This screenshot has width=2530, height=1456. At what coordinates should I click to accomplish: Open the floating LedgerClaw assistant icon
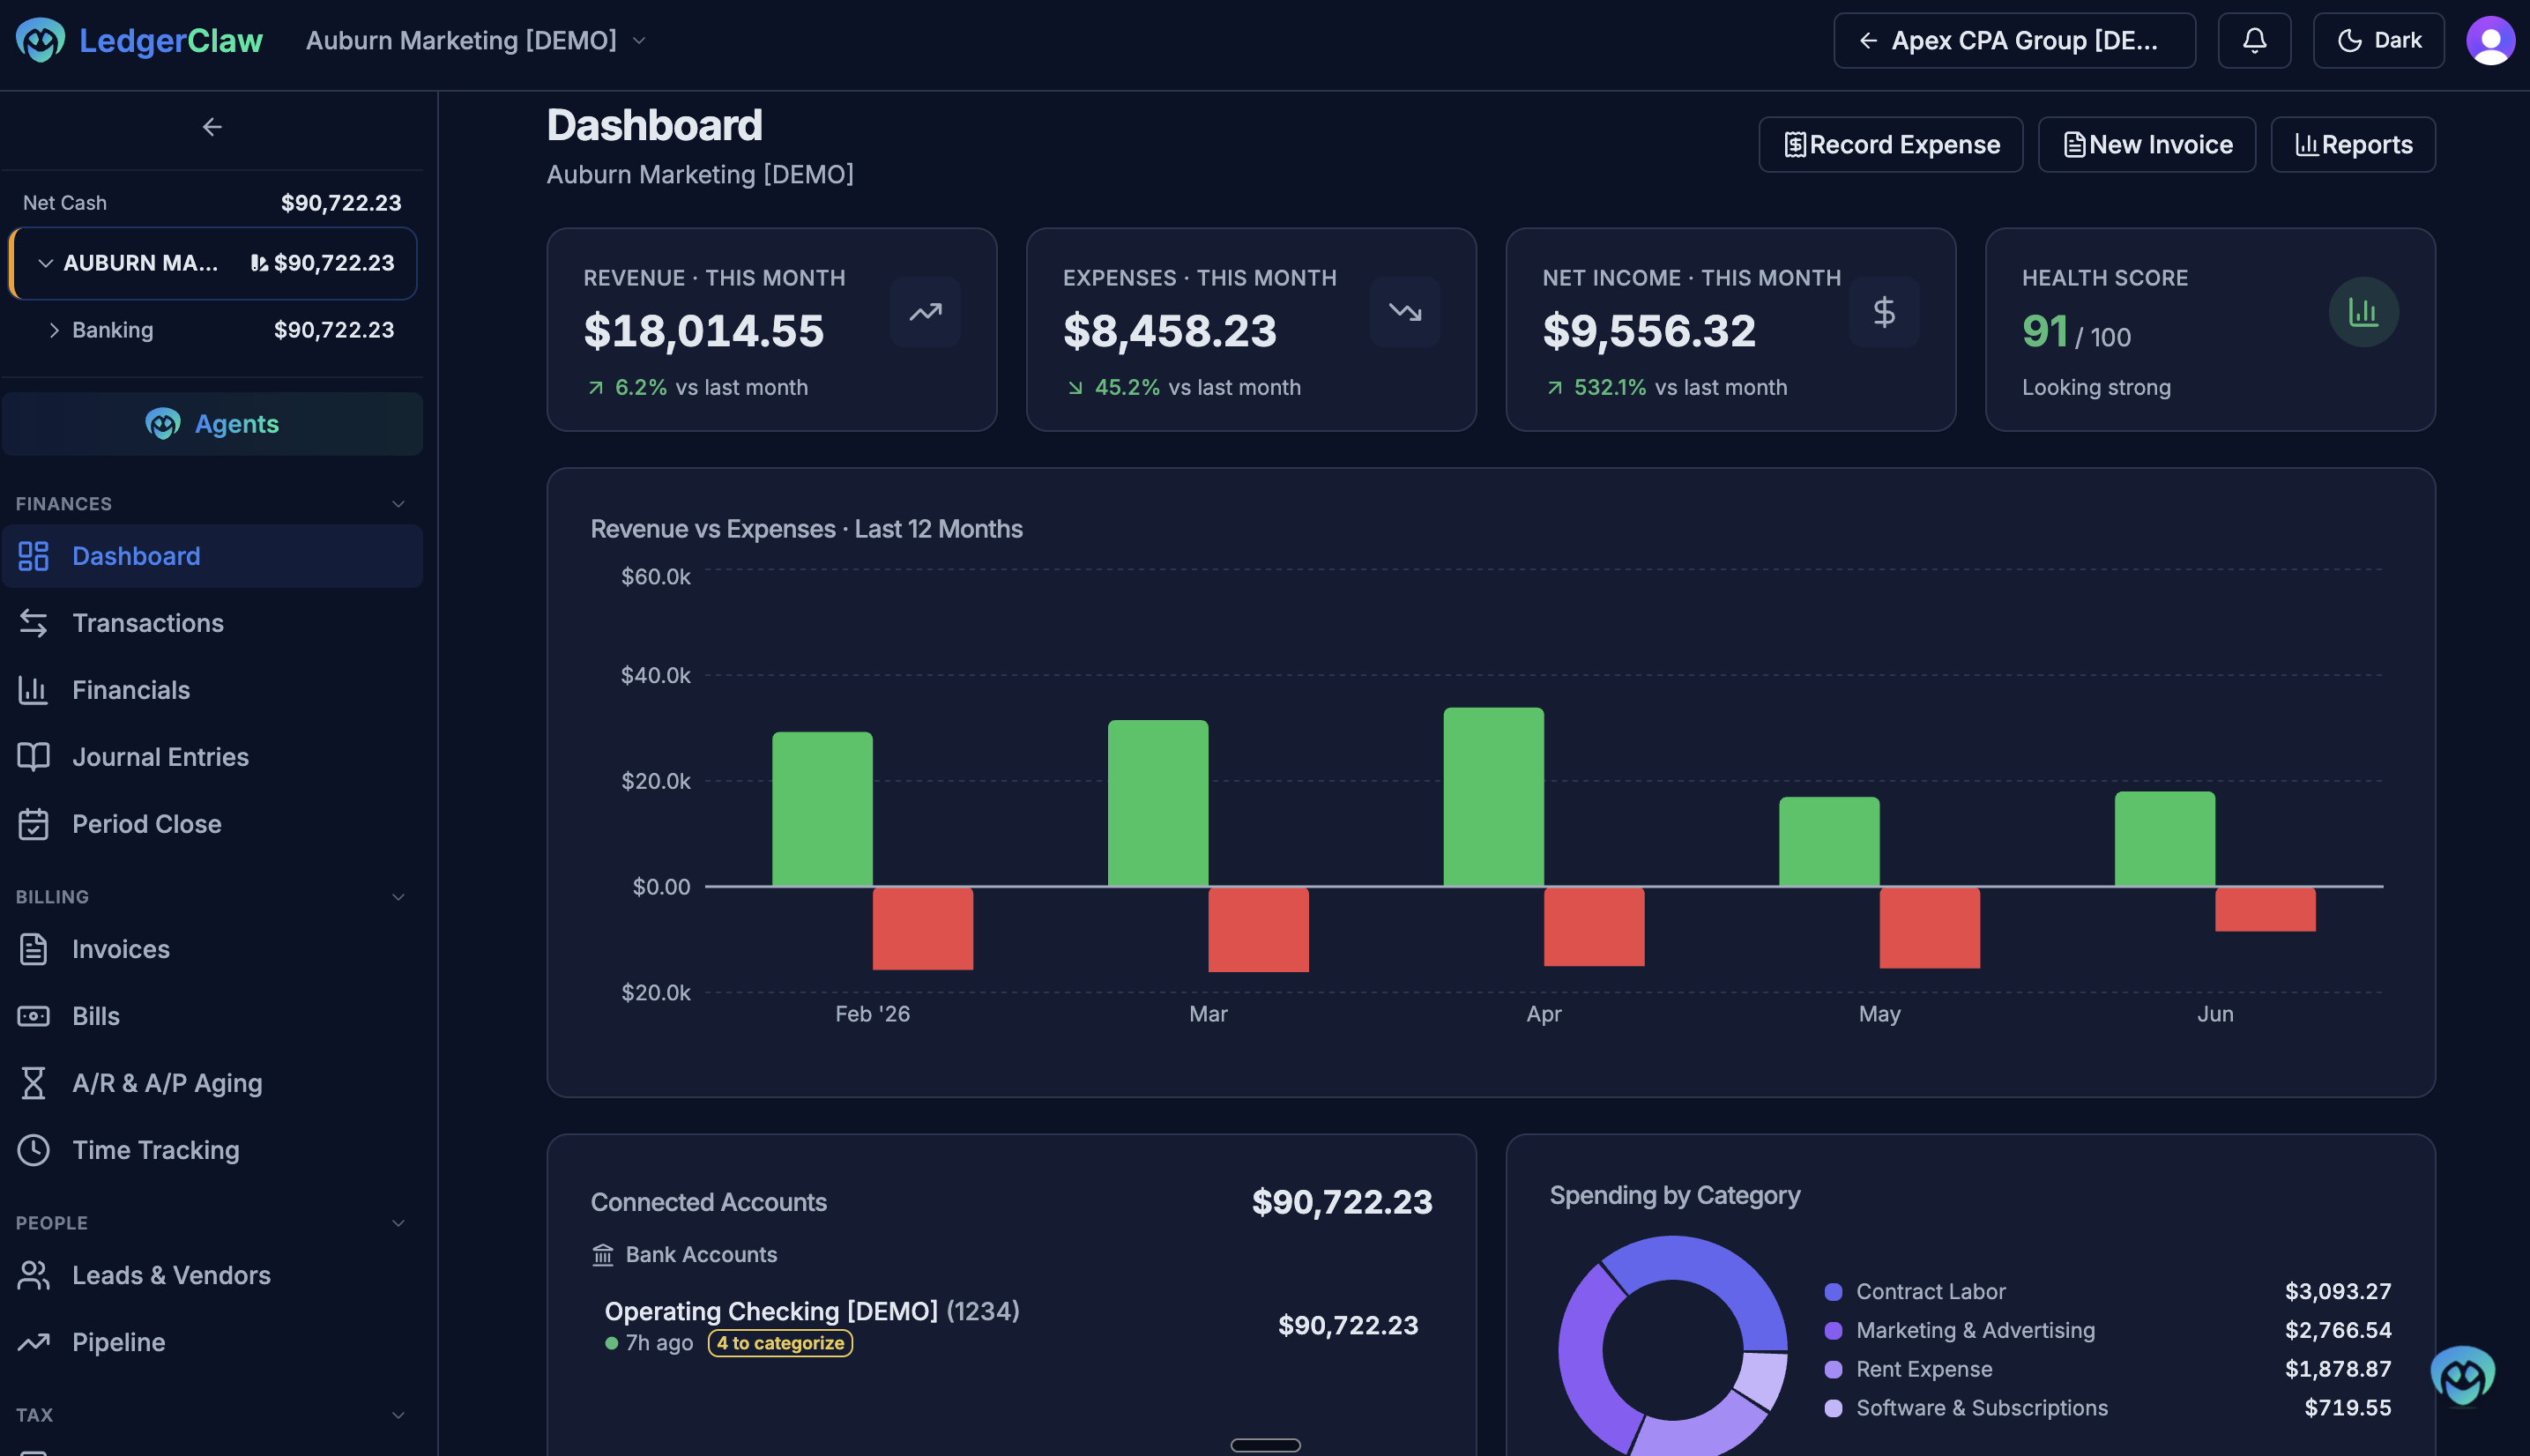click(x=2463, y=1376)
